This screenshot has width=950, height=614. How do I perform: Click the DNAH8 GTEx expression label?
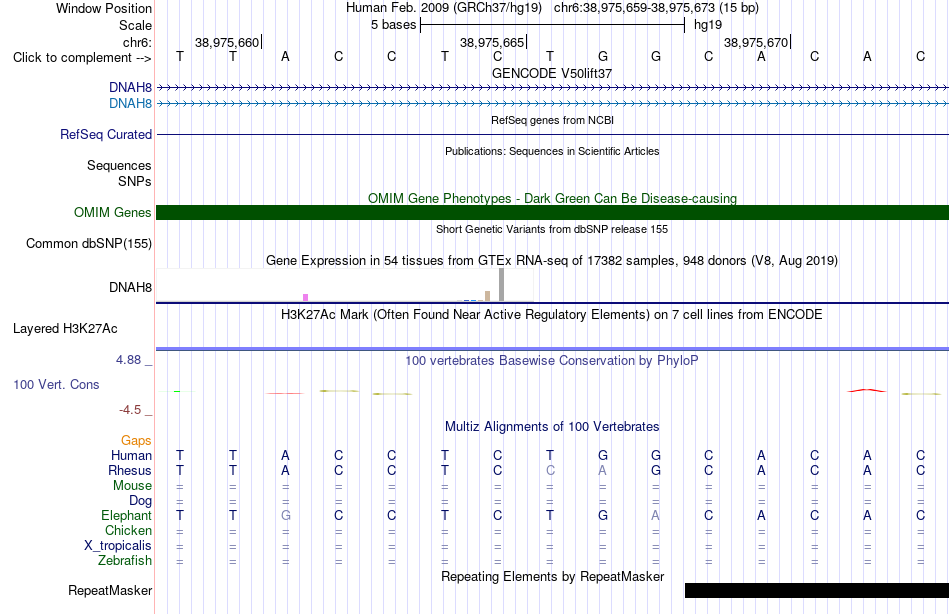click(x=130, y=287)
